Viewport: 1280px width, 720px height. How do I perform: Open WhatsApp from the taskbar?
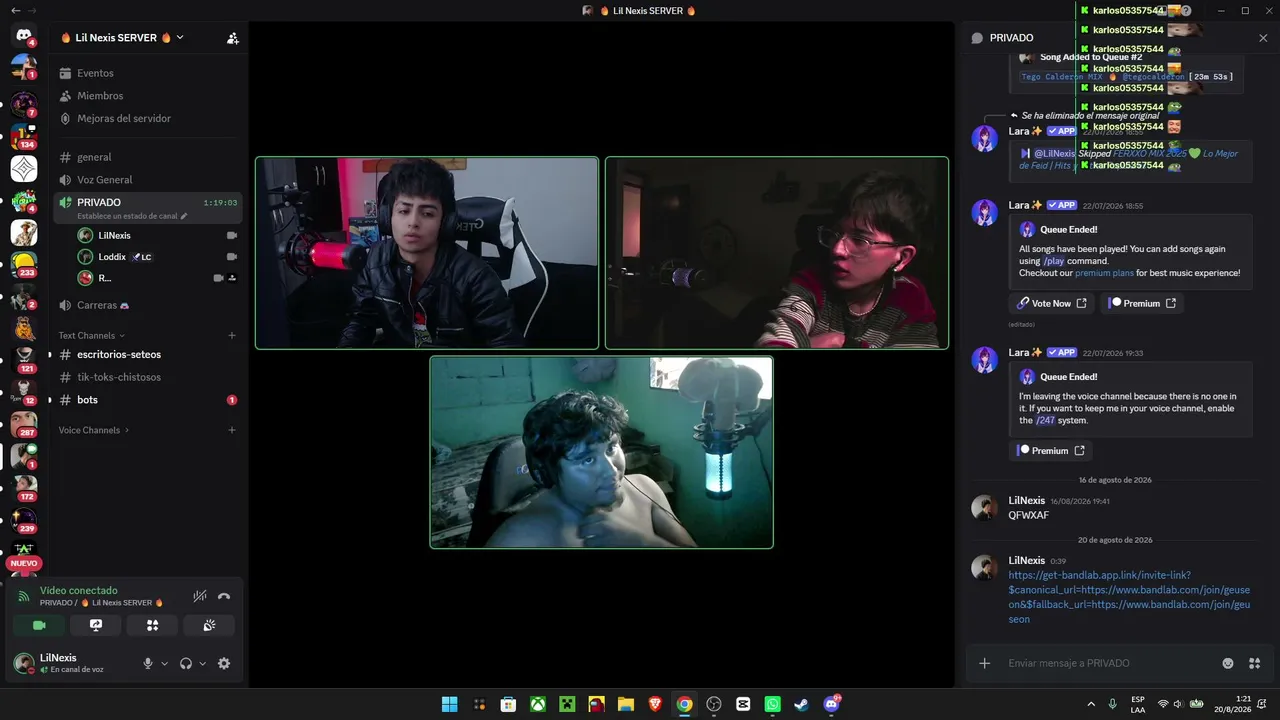tap(772, 704)
